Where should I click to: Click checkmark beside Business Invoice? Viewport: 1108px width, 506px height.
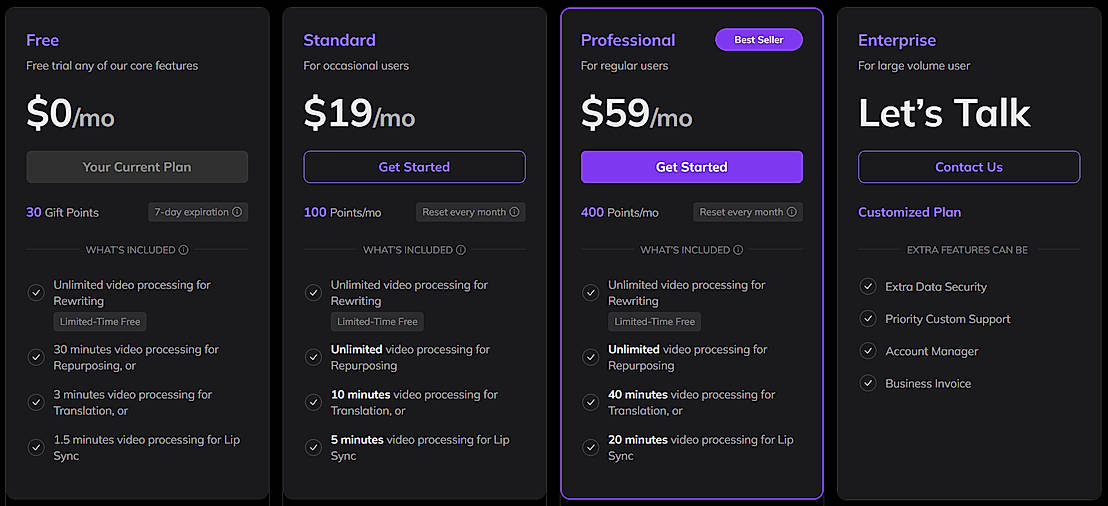click(867, 383)
